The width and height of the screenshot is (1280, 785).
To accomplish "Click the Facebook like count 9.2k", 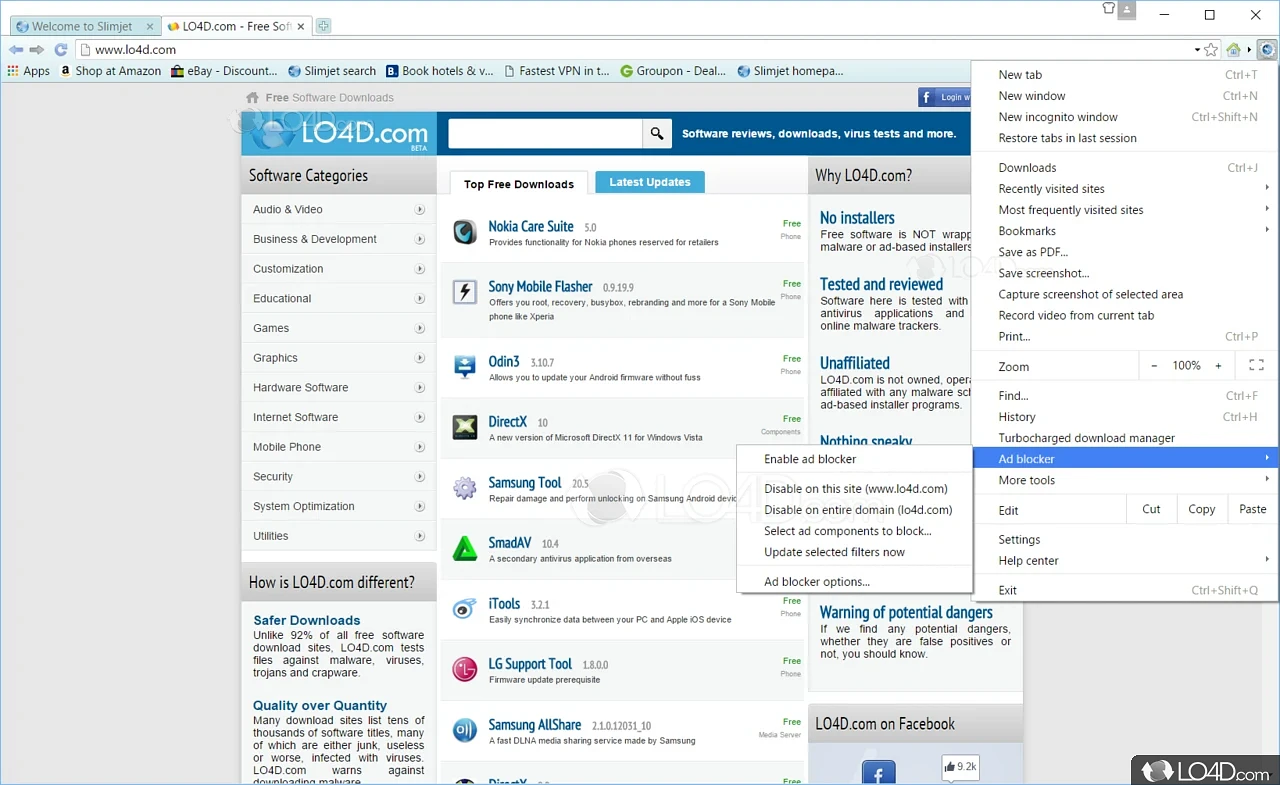I will [x=959, y=767].
